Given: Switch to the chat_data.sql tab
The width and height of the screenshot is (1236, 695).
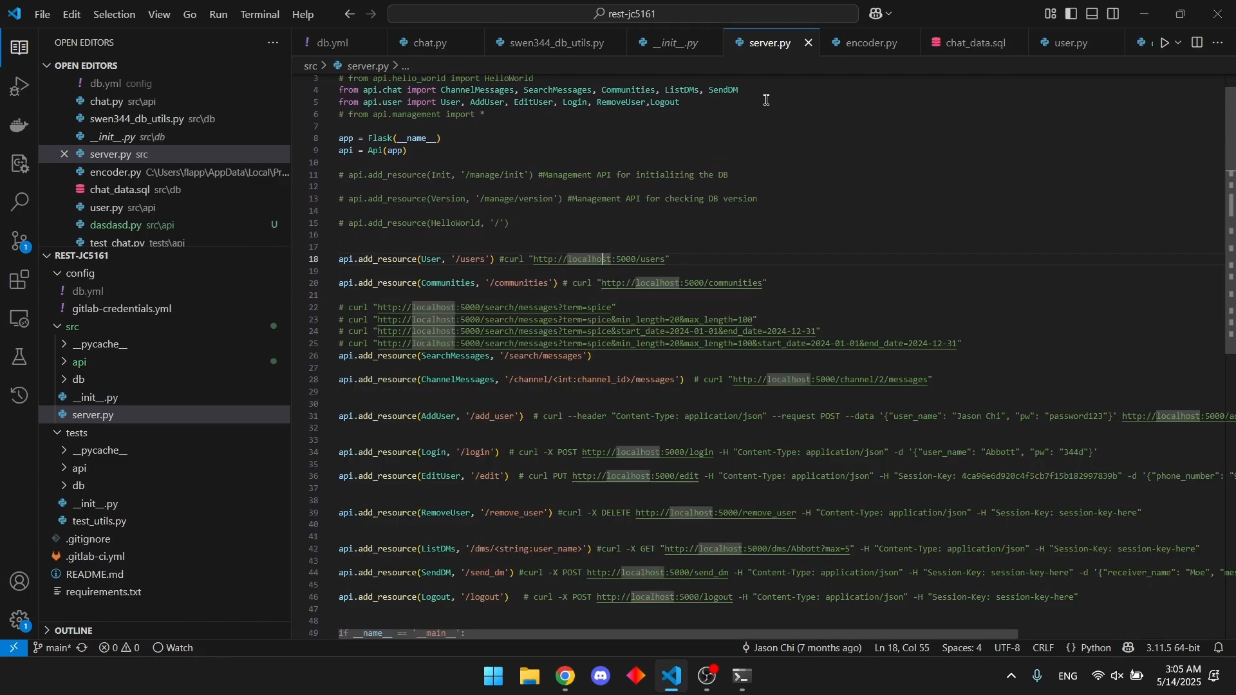Looking at the screenshot, I should click(x=975, y=43).
